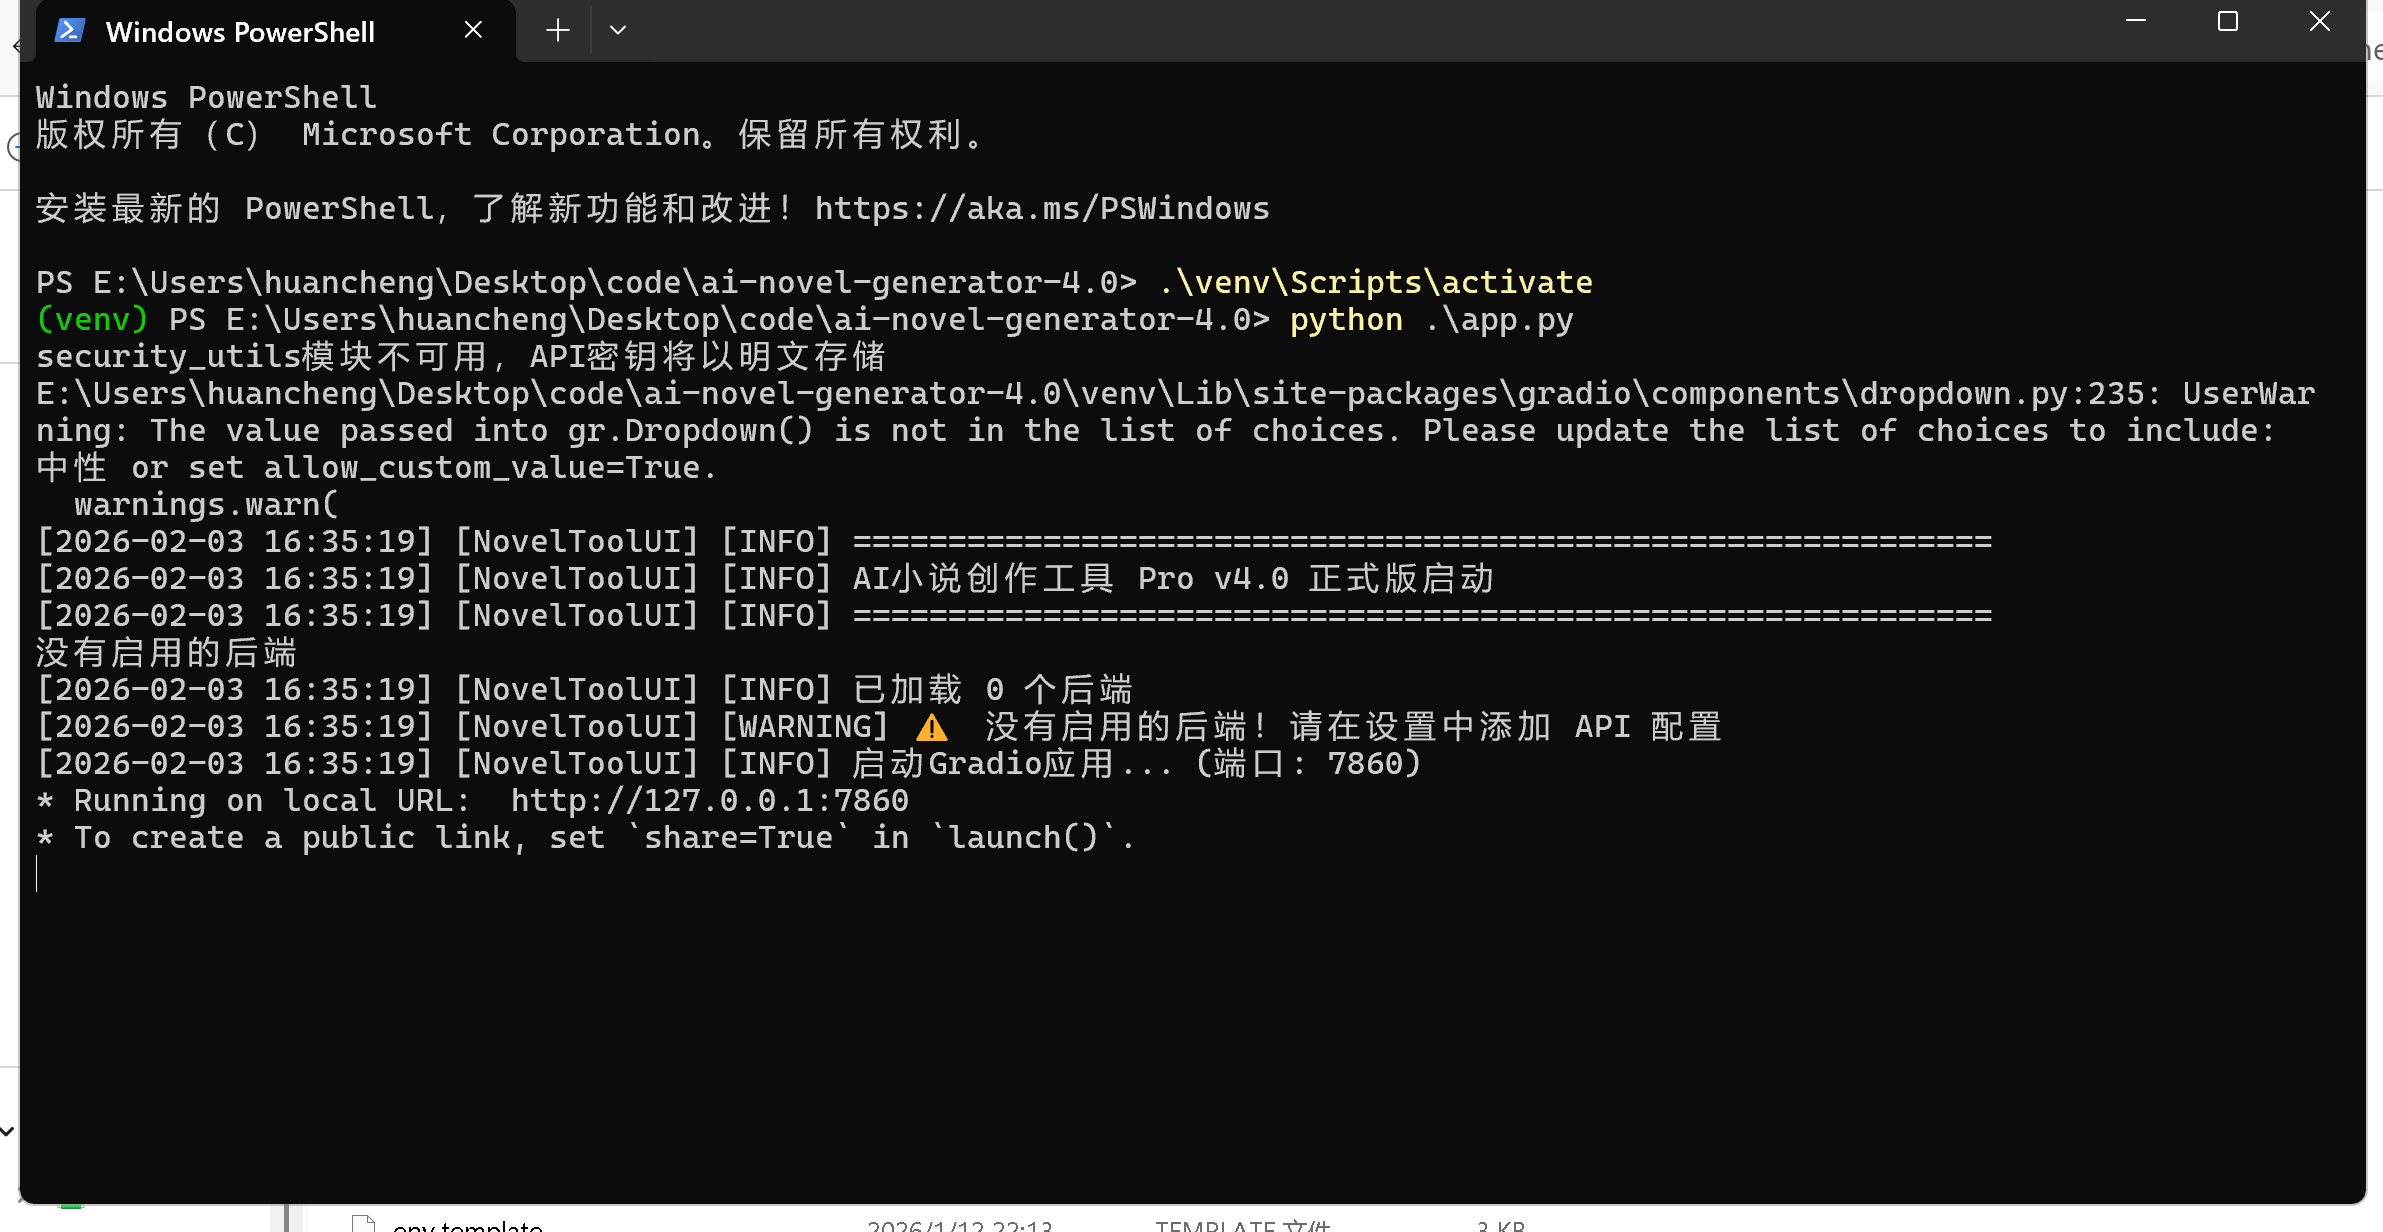Click the python .\app.py command text
This screenshot has width=2383, height=1232.
1431,320
